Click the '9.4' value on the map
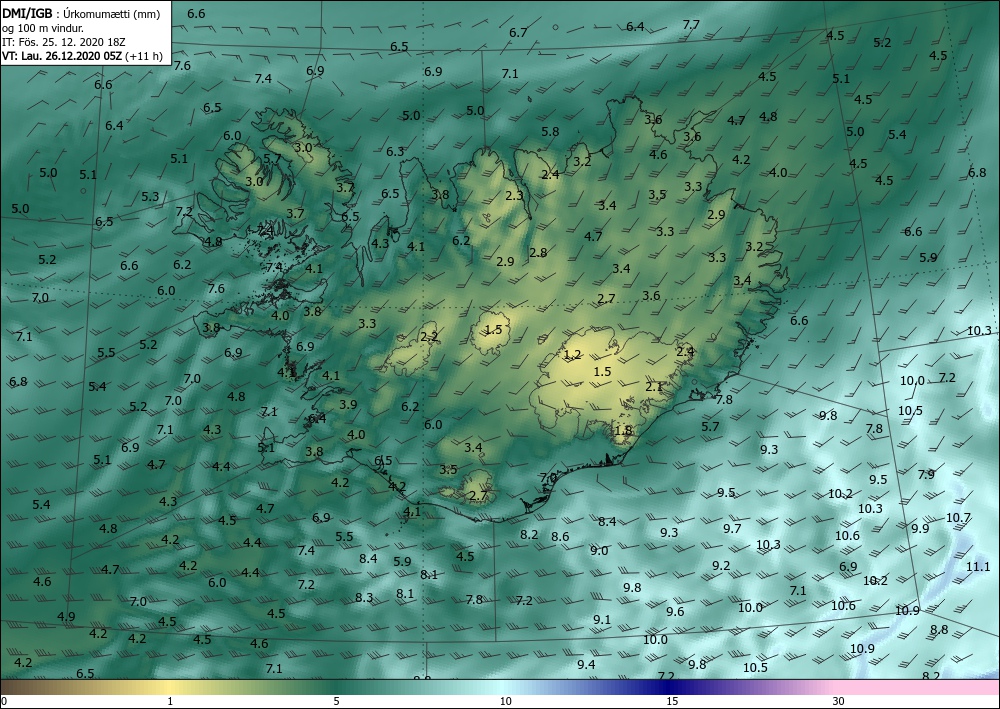The image size is (1000, 709). click(586, 665)
